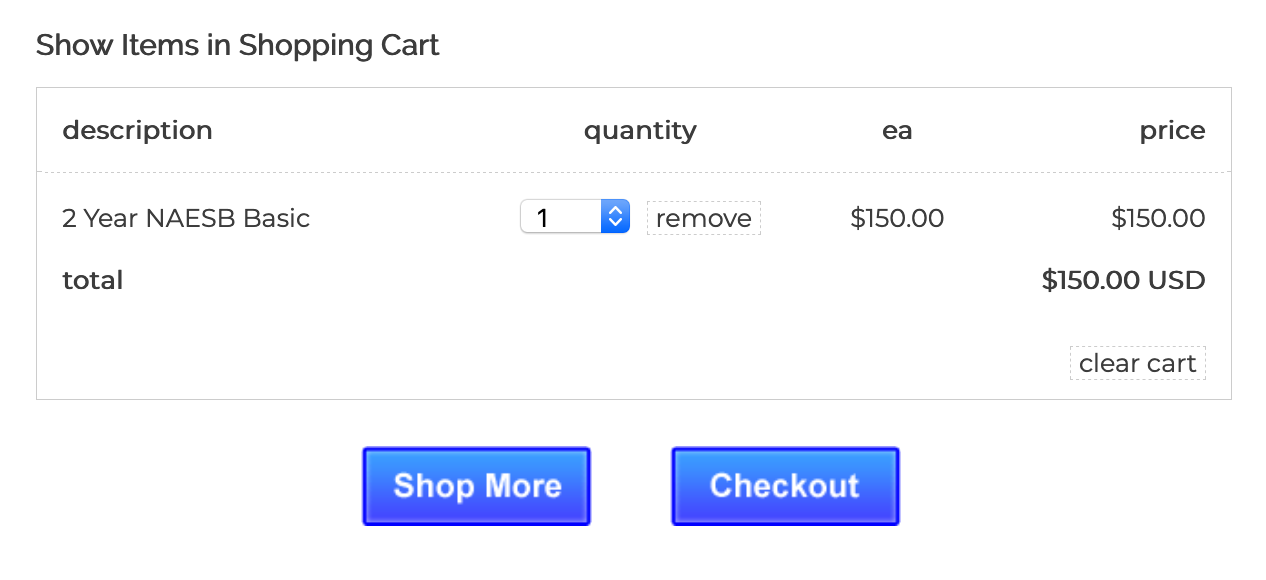Click the blue up-down arrows on quantity selector
The width and height of the screenshot is (1266, 580).
pos(615,217)
